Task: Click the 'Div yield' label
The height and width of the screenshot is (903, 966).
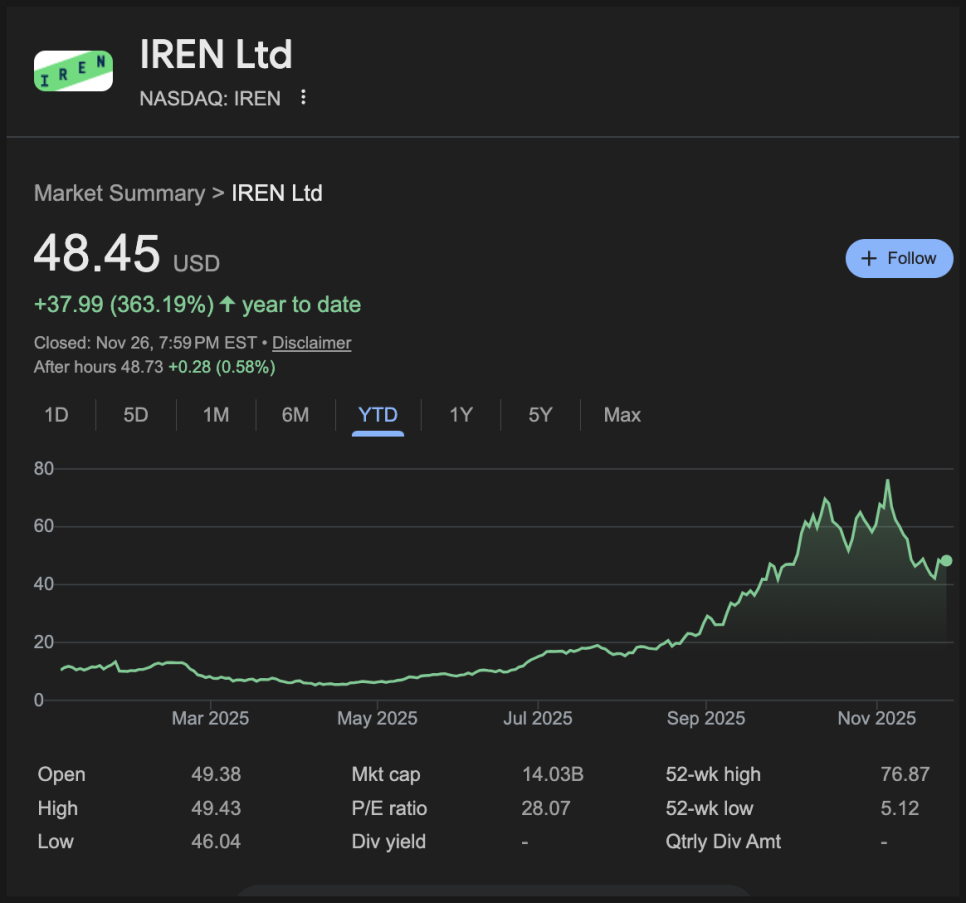Action: [x=389, y=841]
